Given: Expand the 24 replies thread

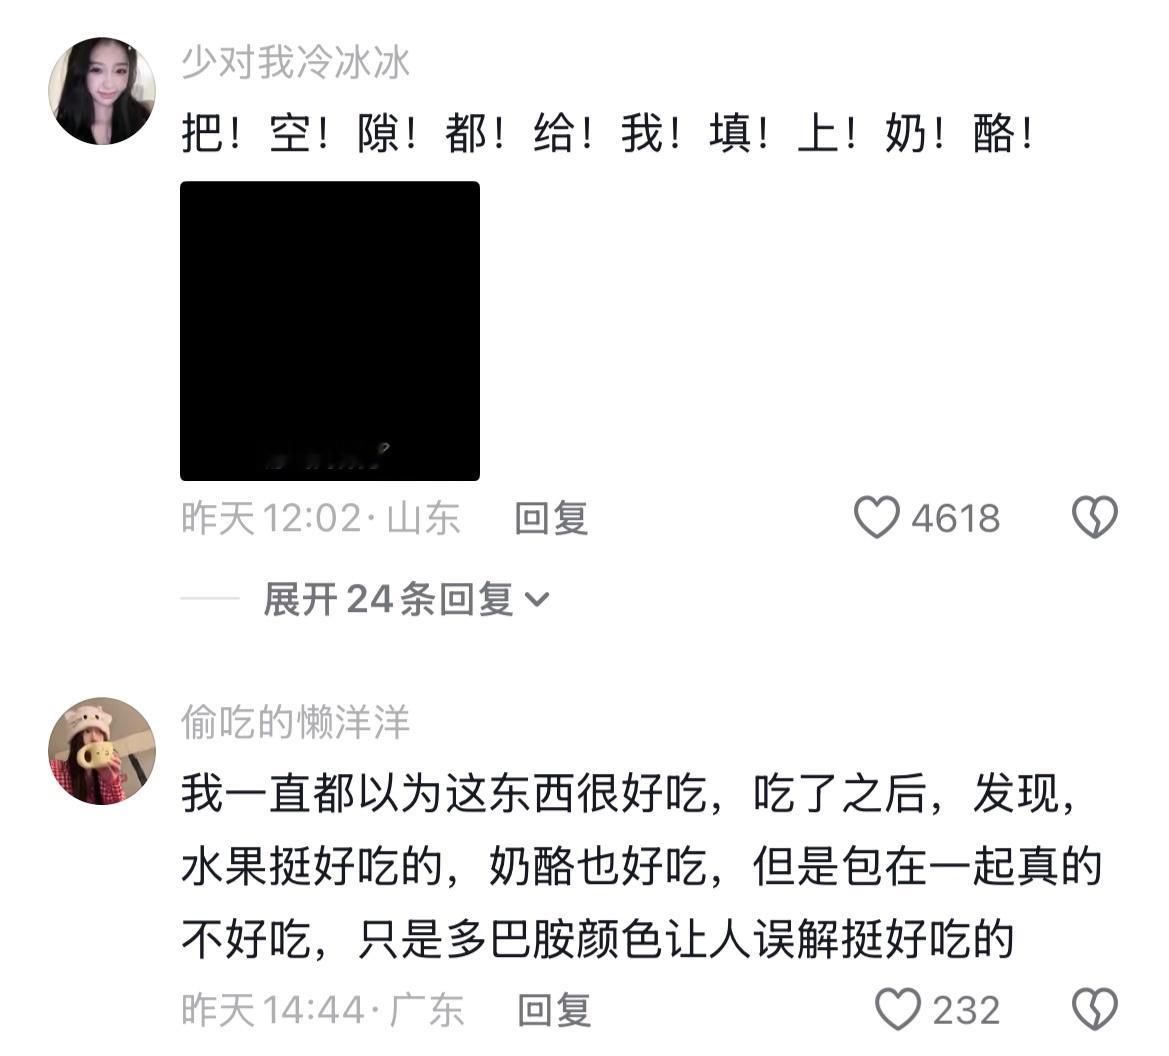Looking at the screenshot, I should [x=406, y=599].
